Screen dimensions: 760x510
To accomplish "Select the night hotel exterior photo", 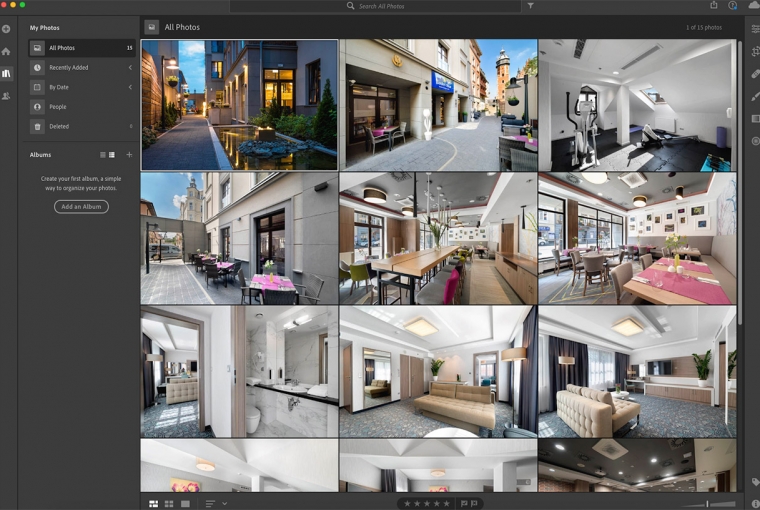I will (239, 105).
